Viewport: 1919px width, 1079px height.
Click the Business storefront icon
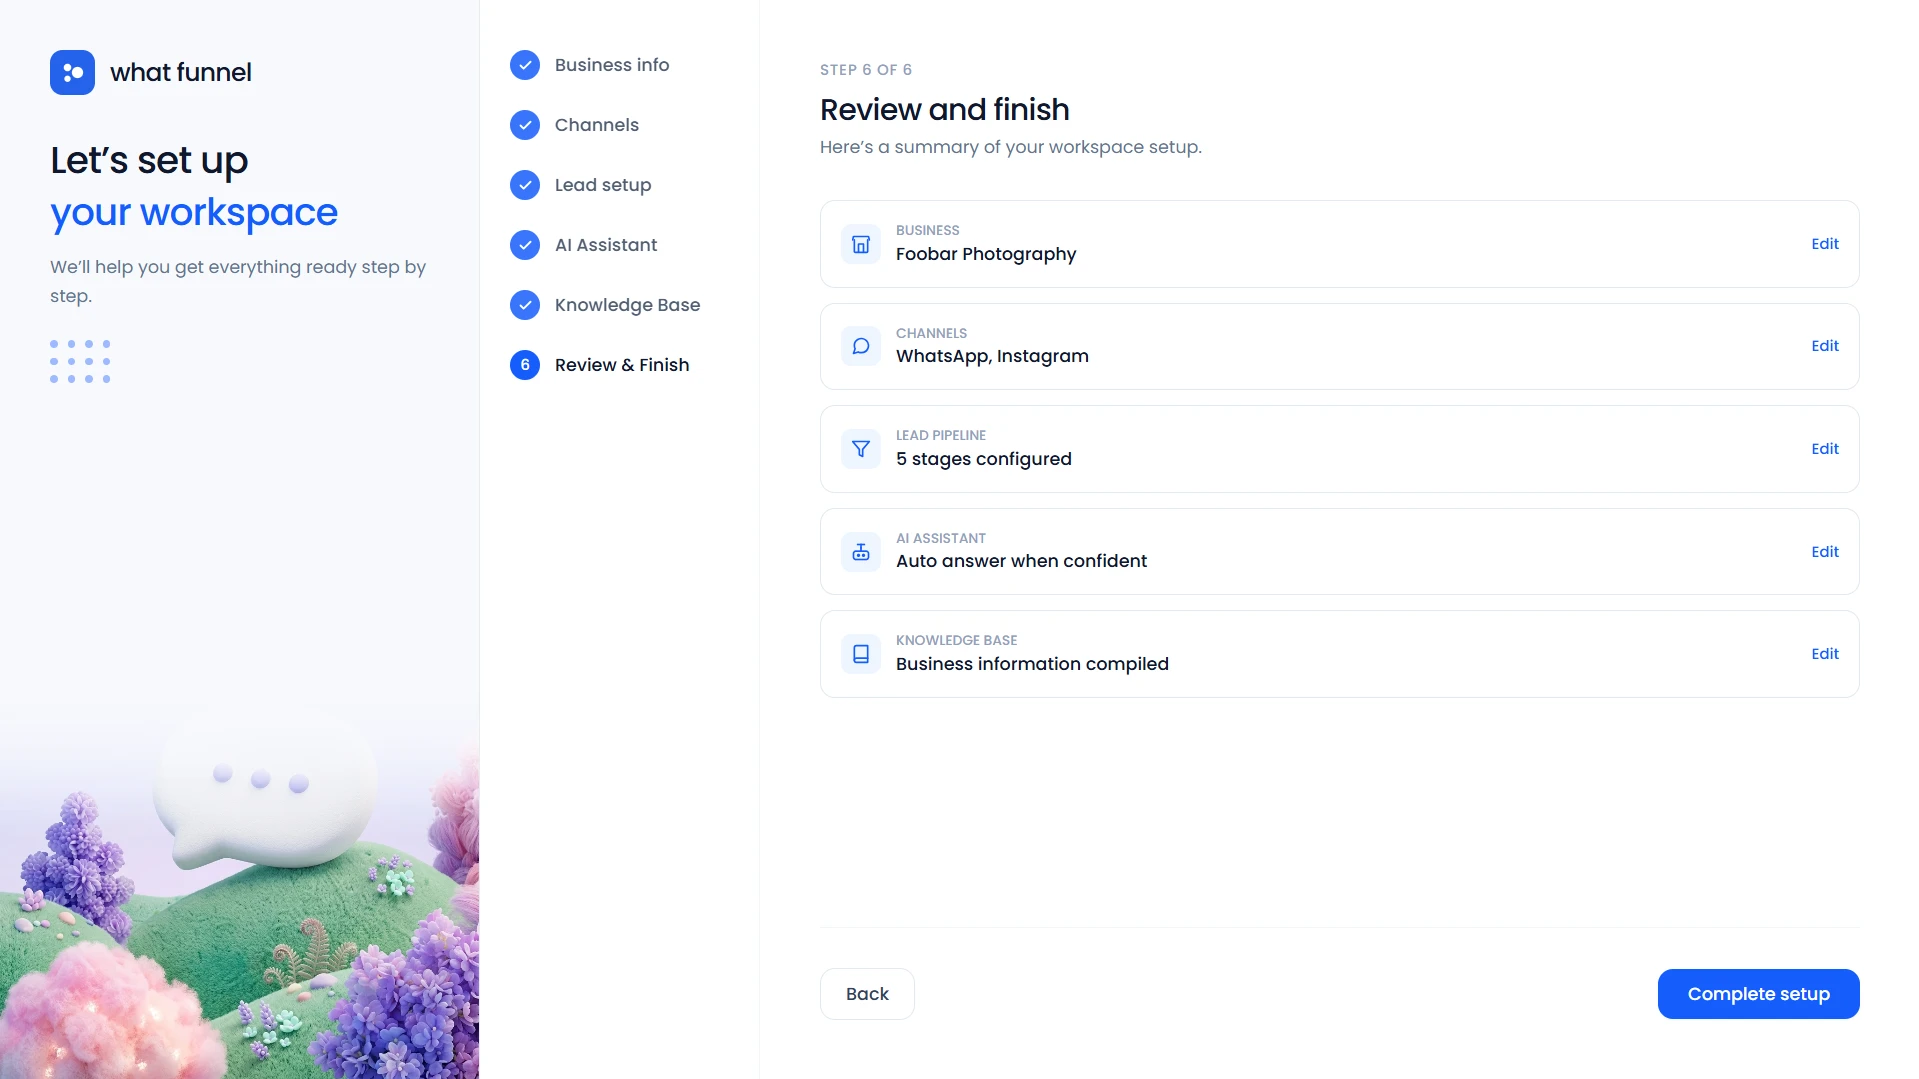(x=861, y=244)
